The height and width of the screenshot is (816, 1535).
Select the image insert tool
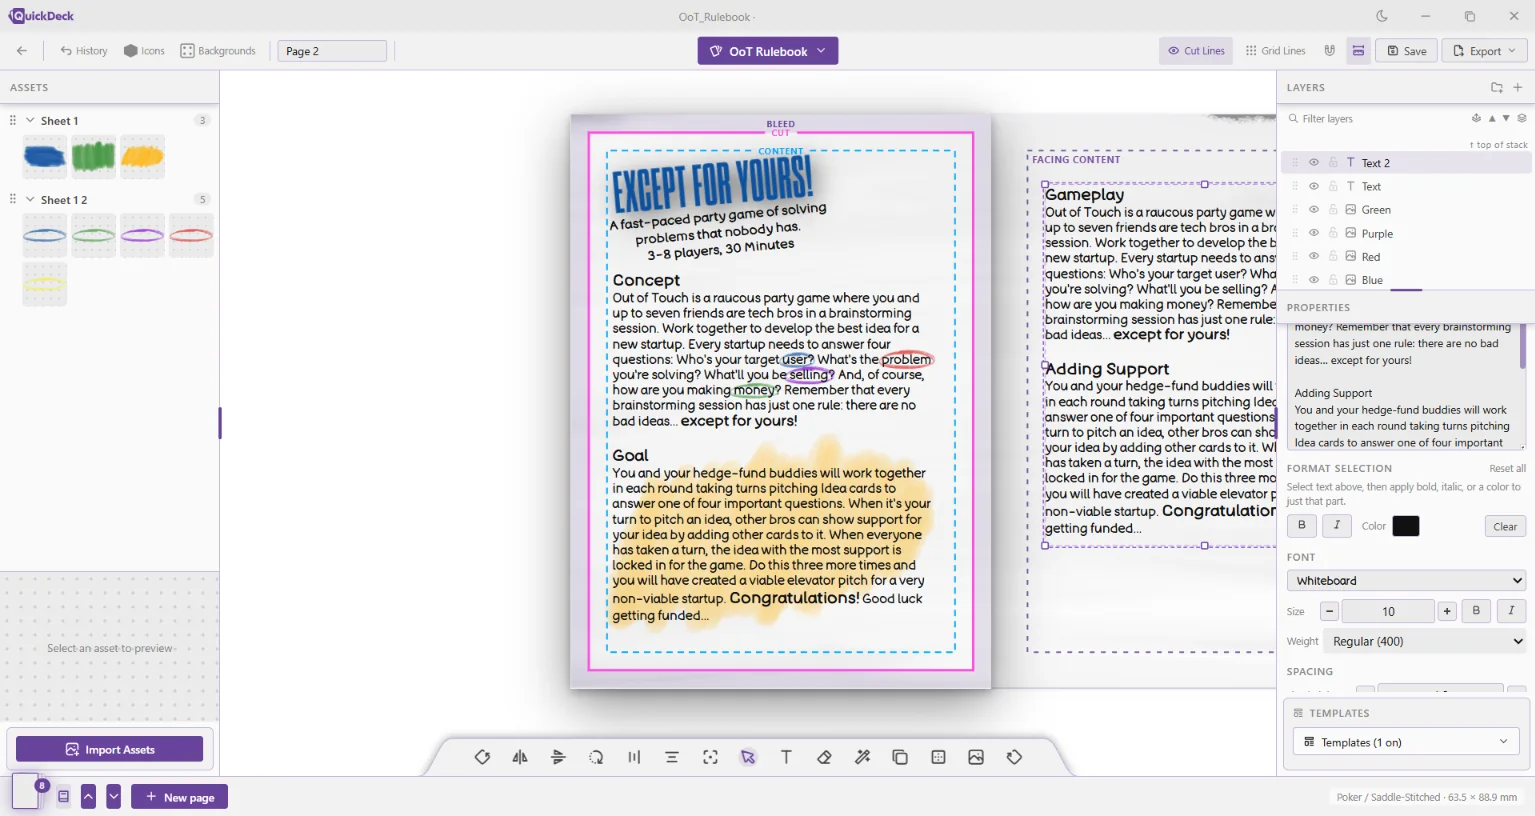[976, 757]
